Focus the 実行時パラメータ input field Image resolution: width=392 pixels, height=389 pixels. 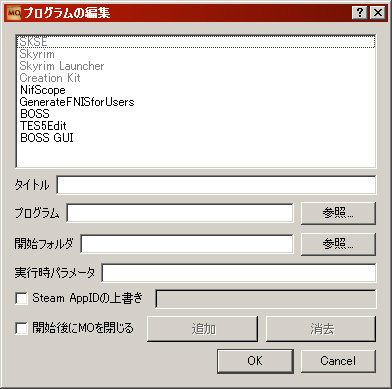[x=239, y=273]
